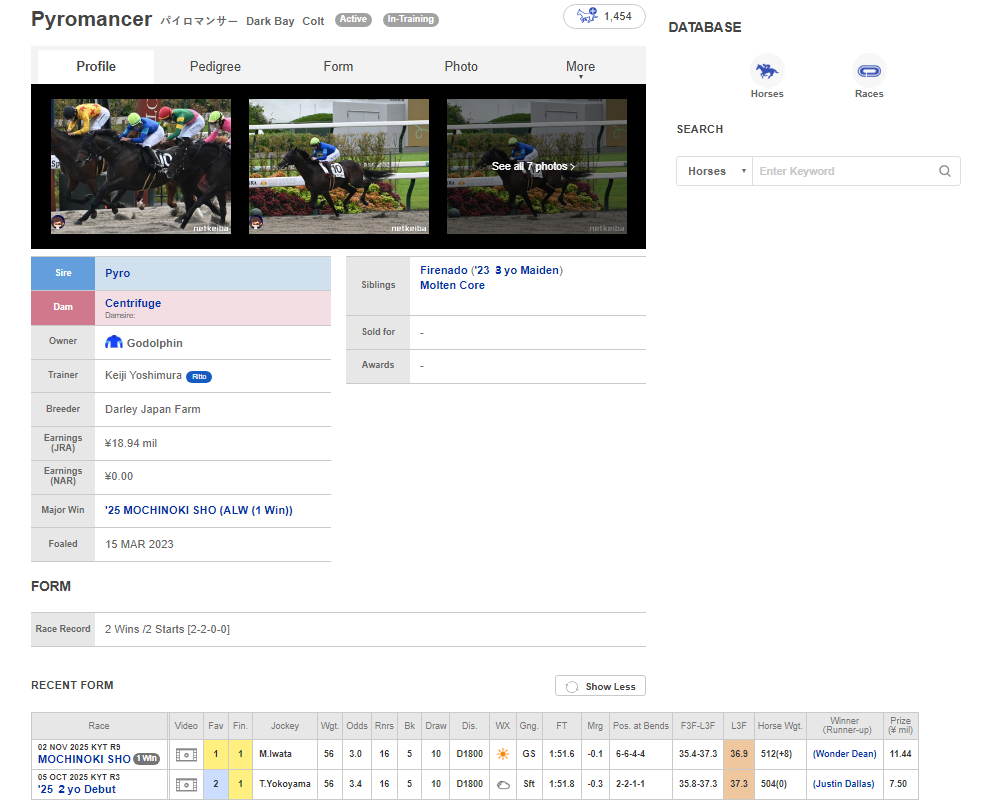Click L3F value 37.3

738,784
